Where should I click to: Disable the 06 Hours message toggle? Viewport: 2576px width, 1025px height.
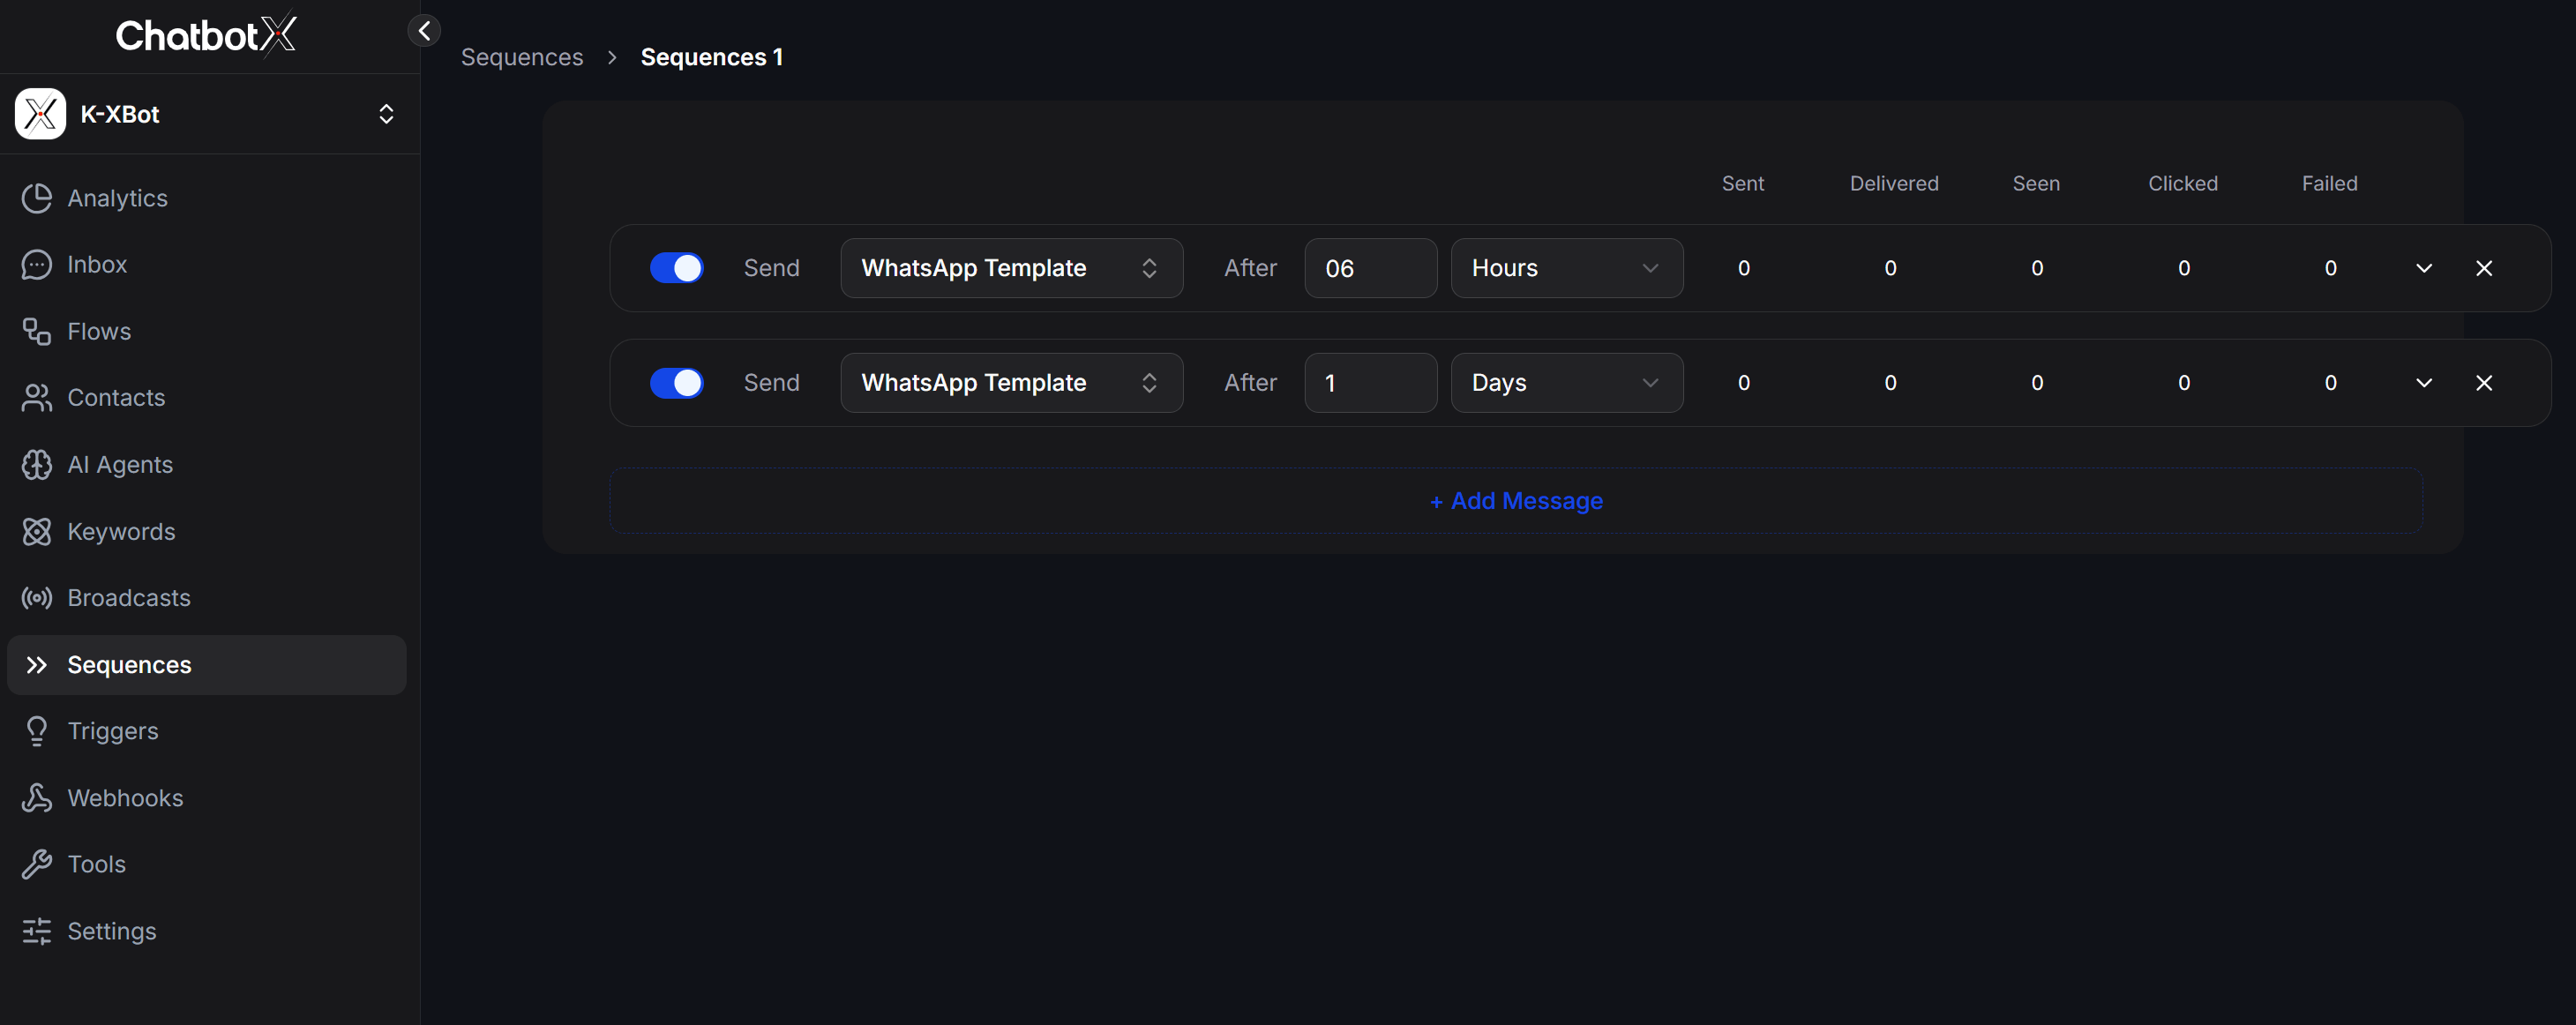point(677,268)
